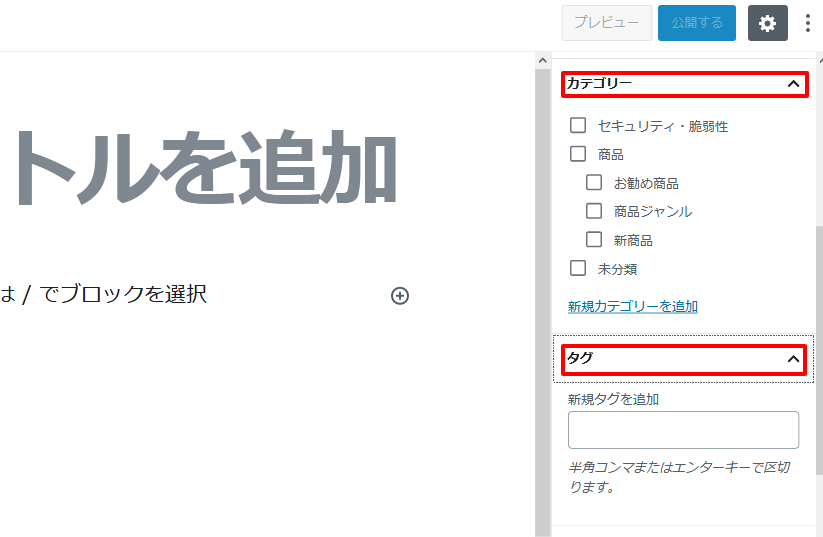Open settings with the gear icon
Image resolution: width=823 pixels, height=537 pixels.
(x=767, y=23)
